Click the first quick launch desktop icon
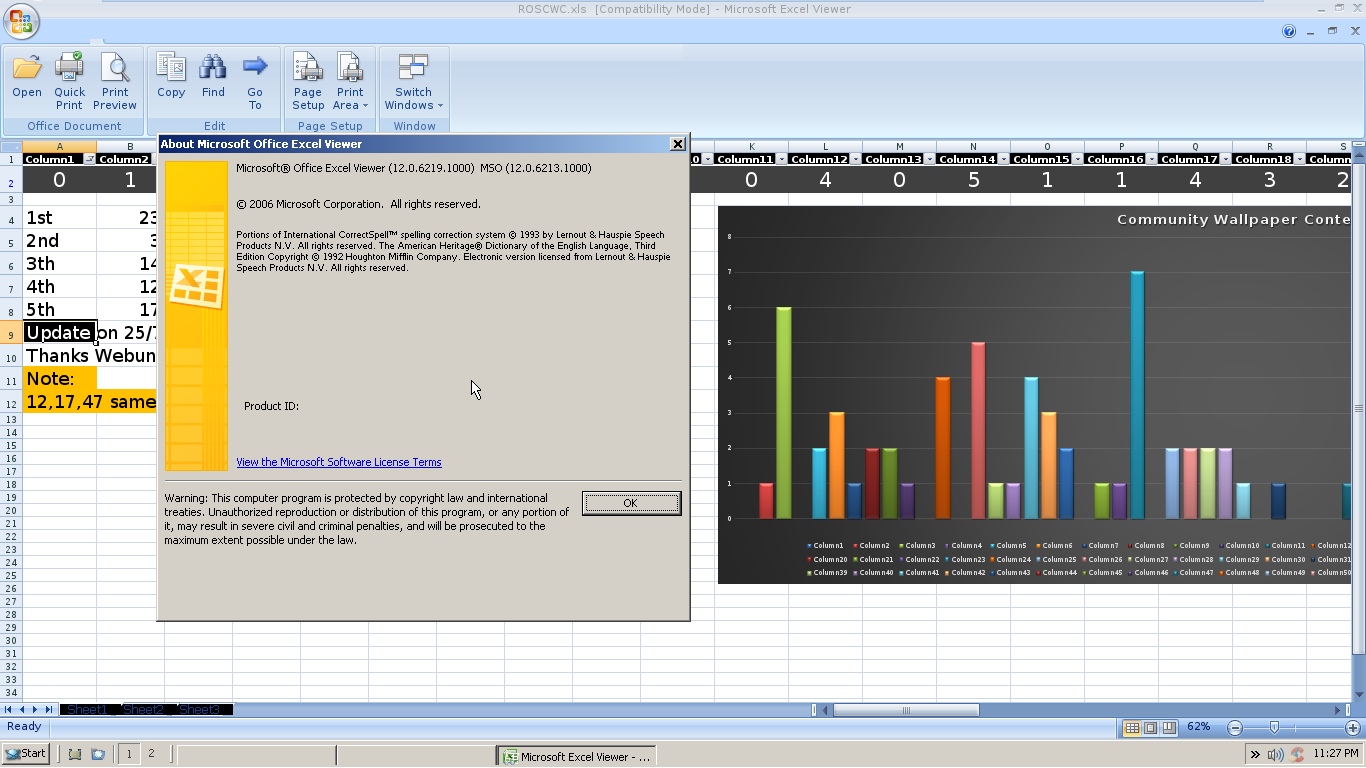 [74, 754]
